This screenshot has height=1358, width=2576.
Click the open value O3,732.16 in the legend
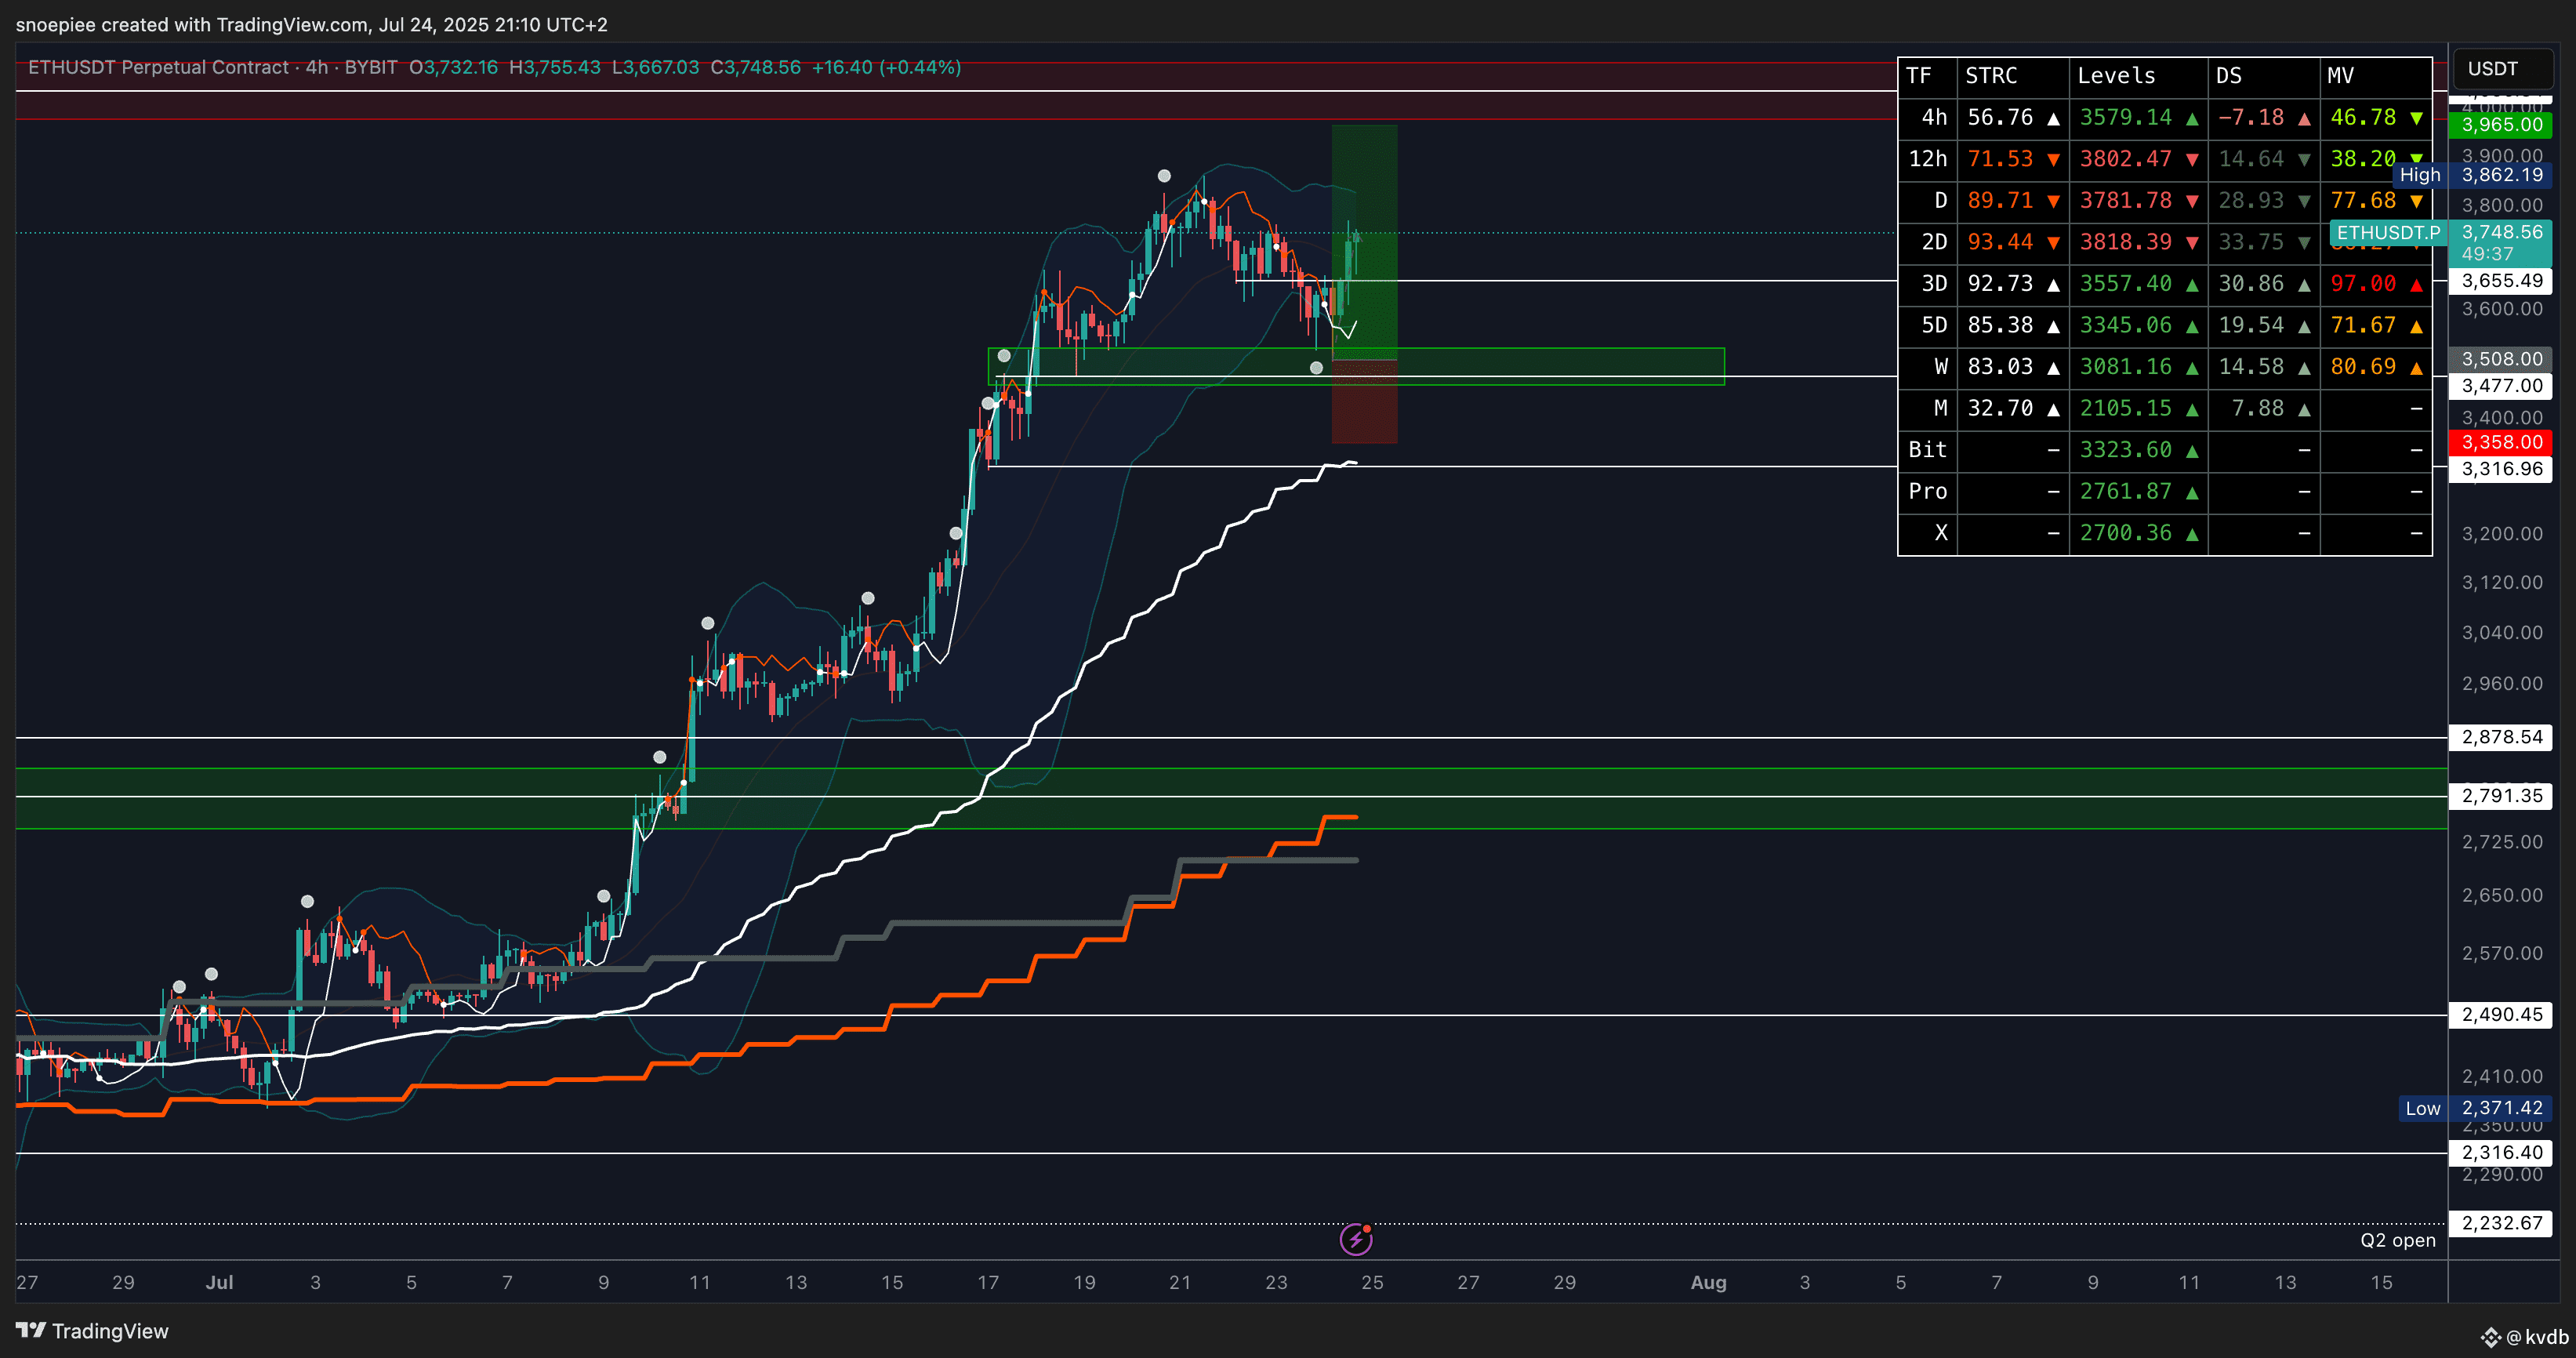453,67
